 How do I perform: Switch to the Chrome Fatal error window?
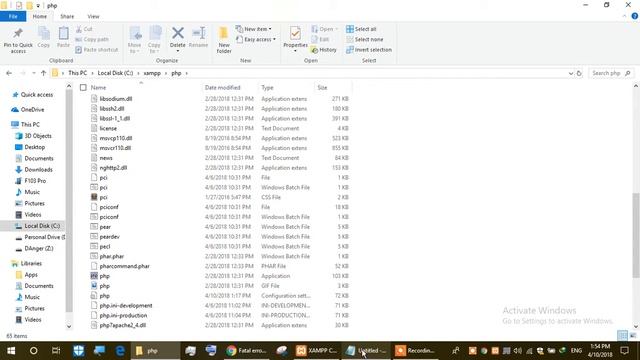pyautogui.click(x=247, y=351)
